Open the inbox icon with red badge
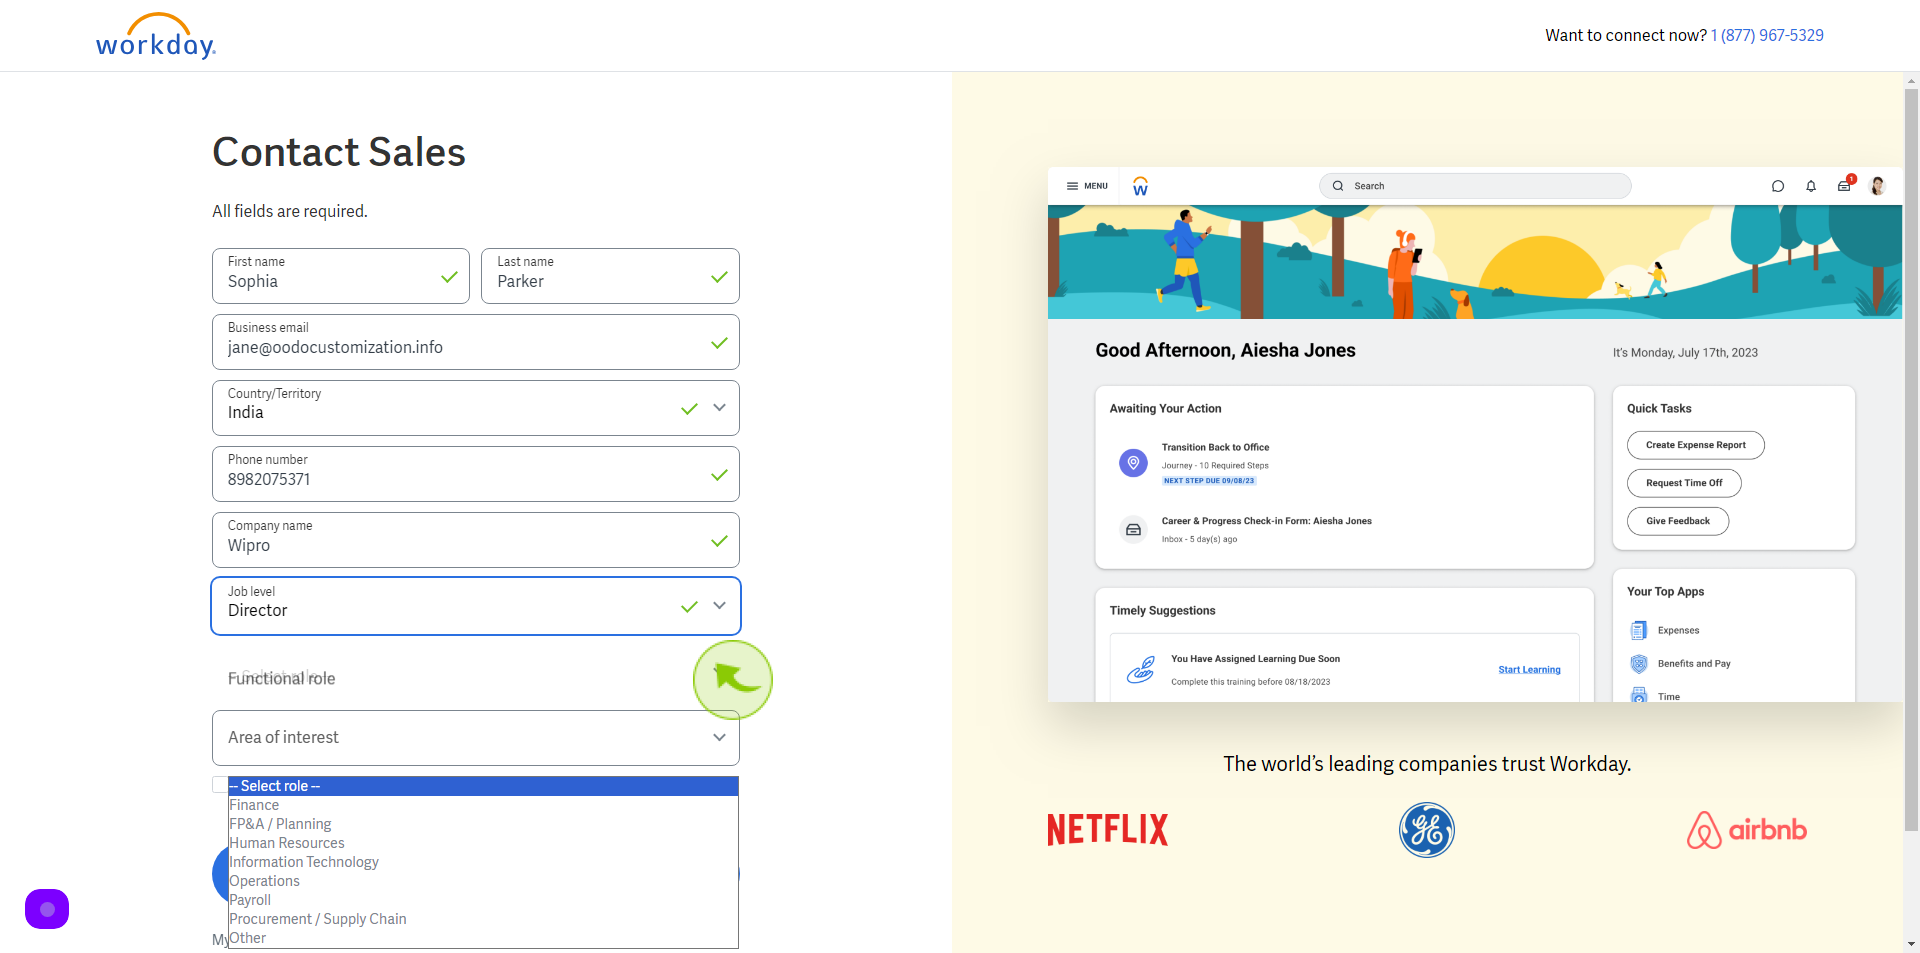 click(x=1845, y=185)
